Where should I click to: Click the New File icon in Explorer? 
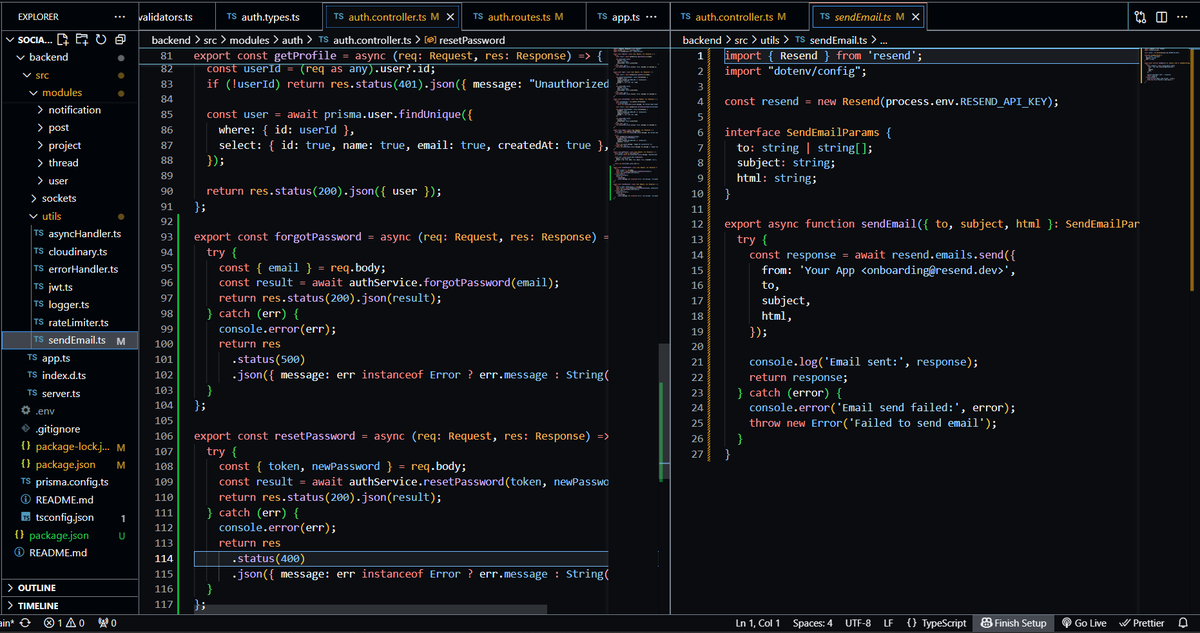[65, 40]
